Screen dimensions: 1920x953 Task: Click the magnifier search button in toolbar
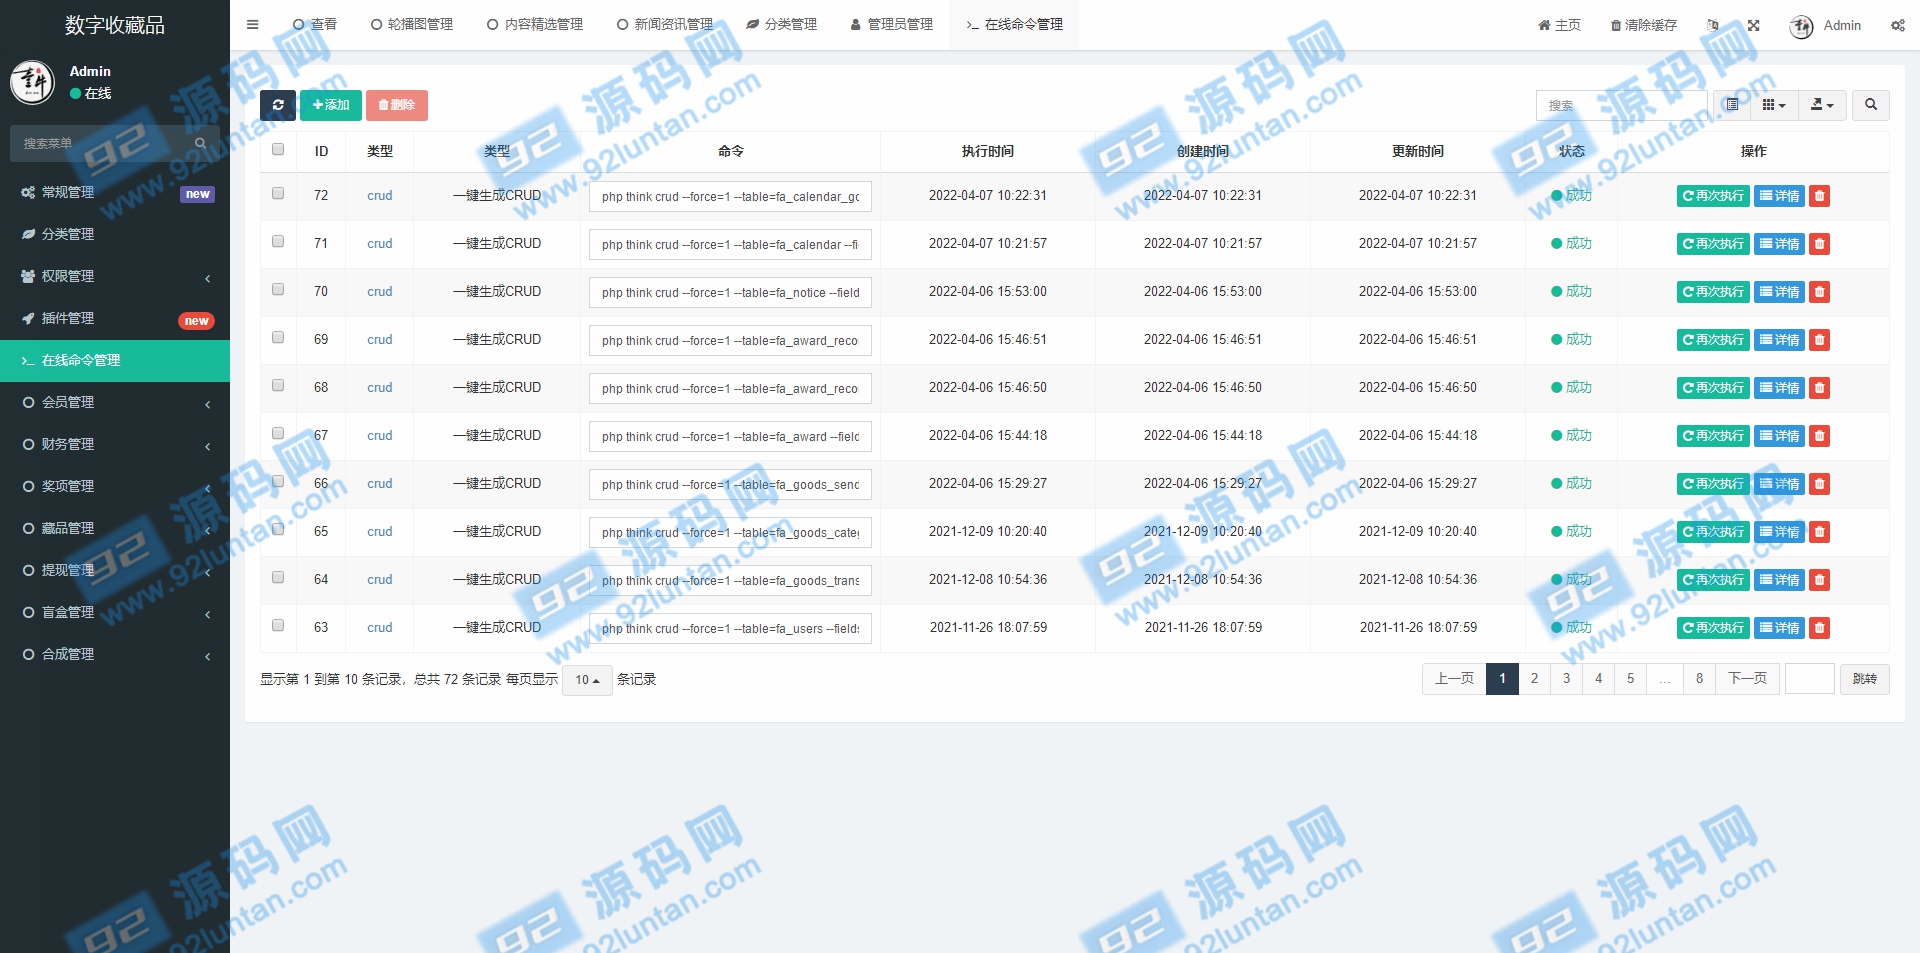1870,105
